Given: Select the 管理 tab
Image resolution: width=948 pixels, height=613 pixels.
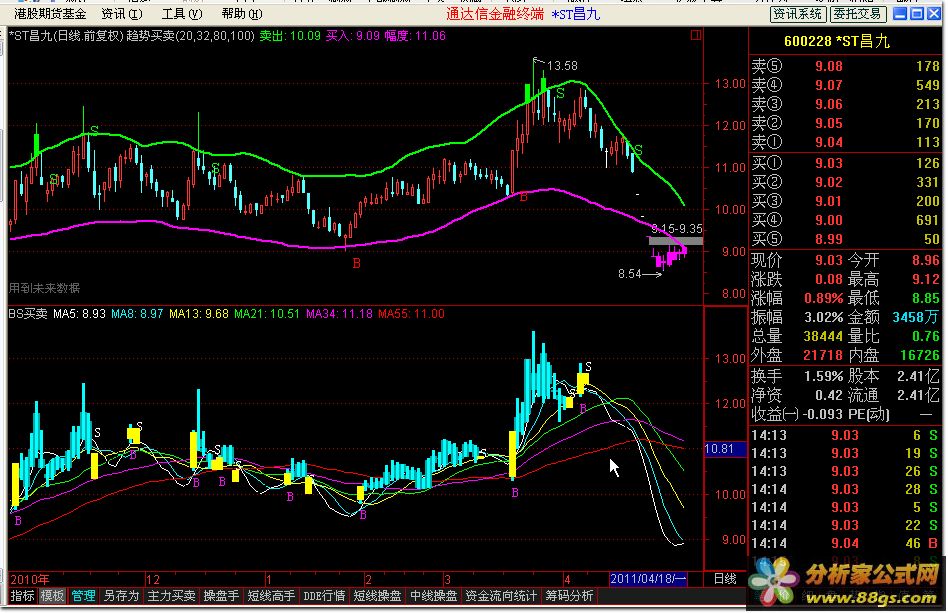Looking at the screenshot, I should coord(83,596).
